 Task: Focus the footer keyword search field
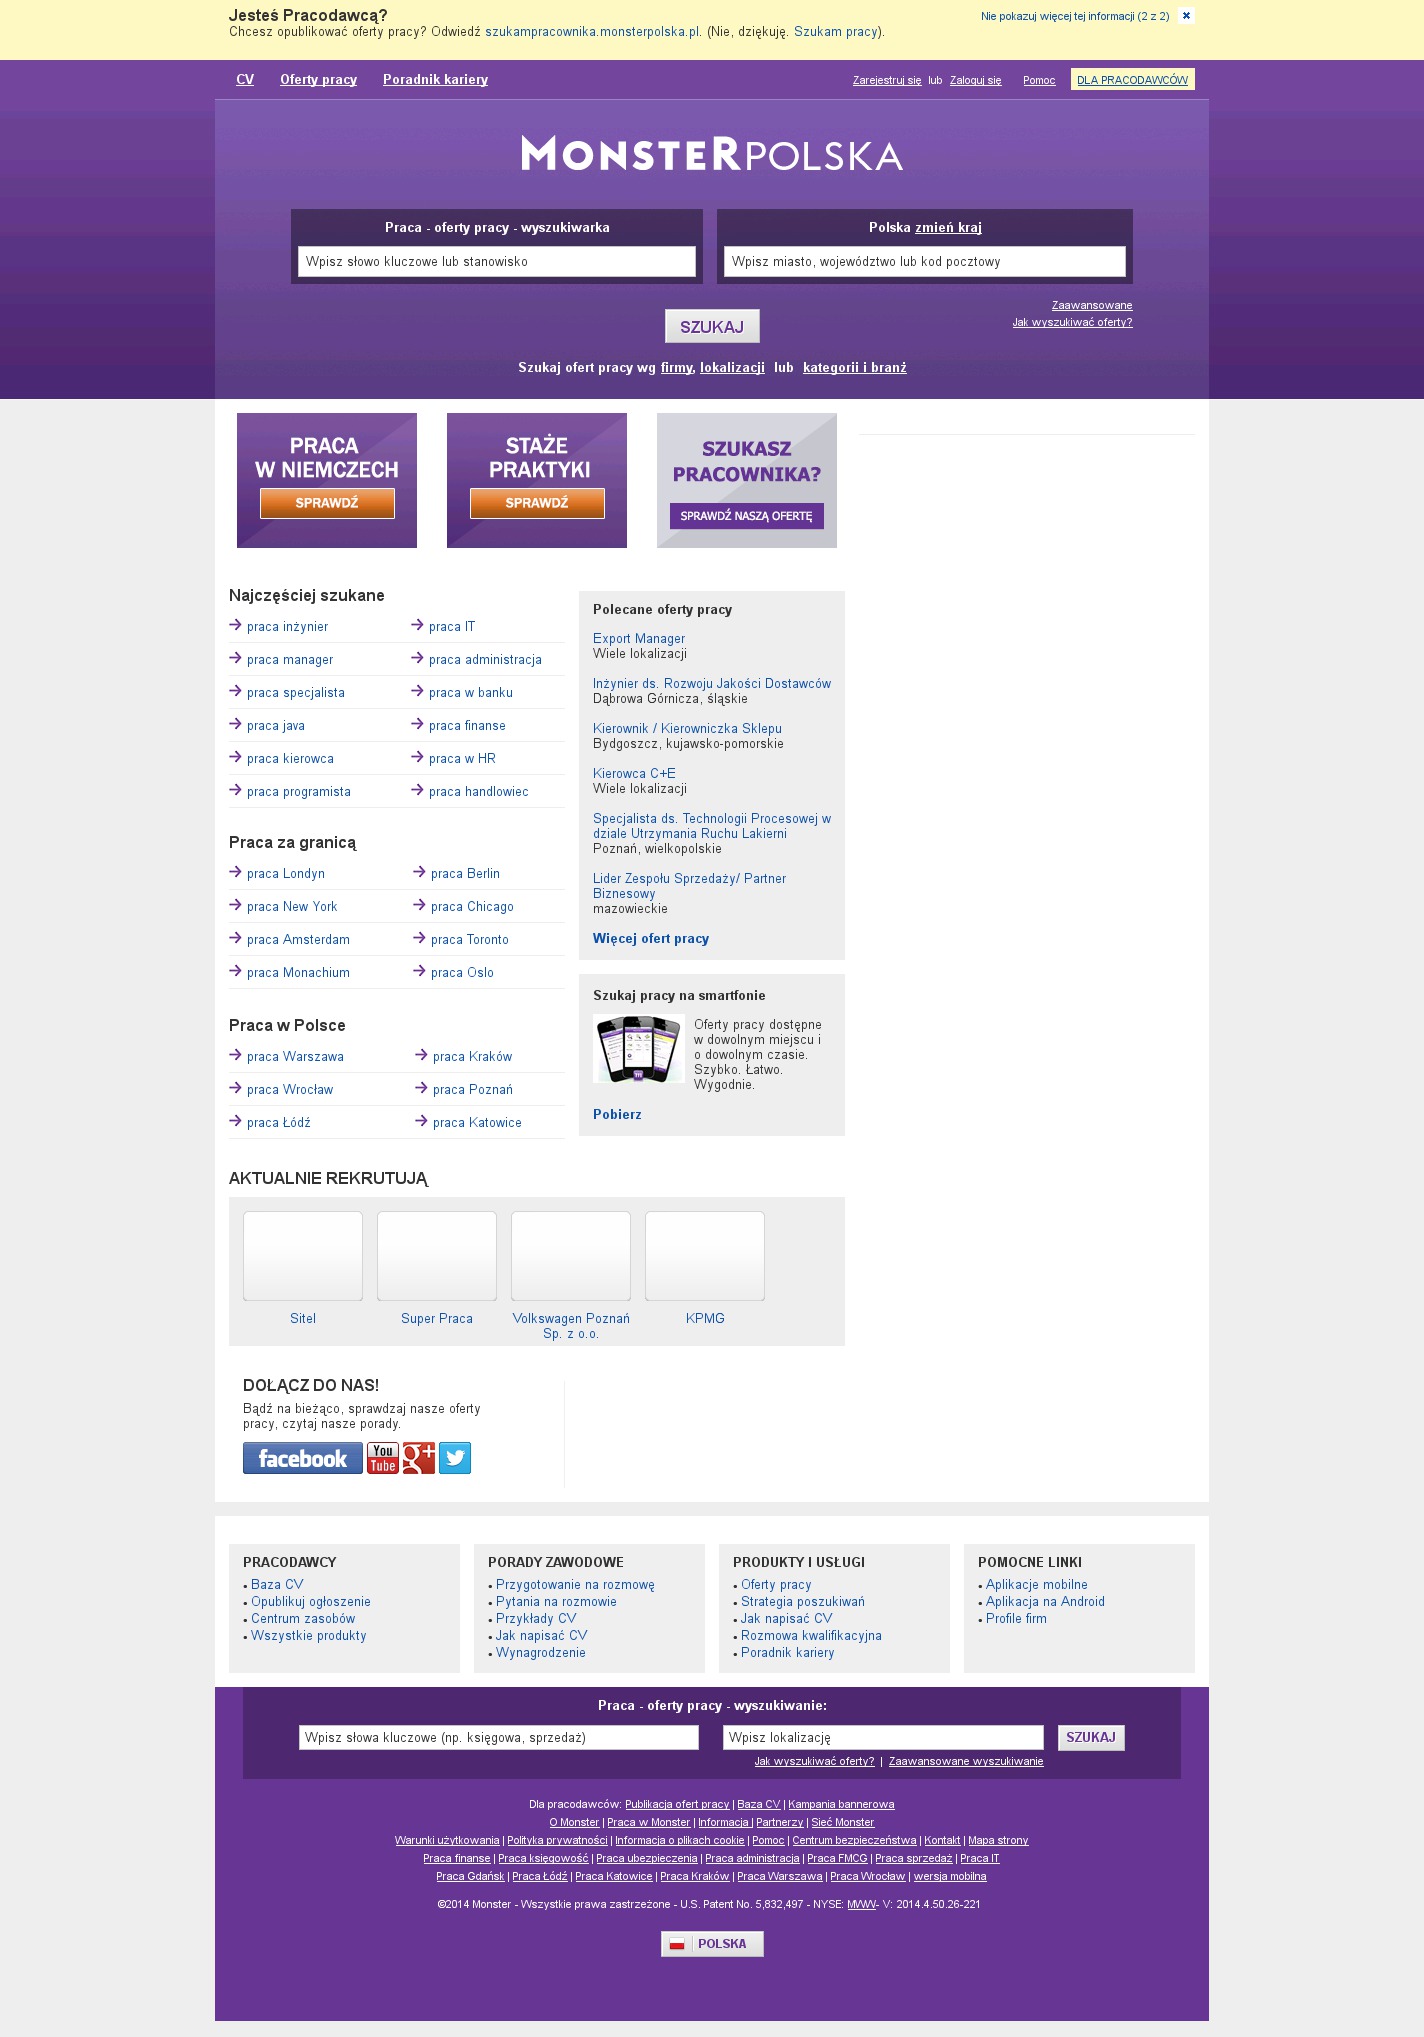coord(499,1738)
